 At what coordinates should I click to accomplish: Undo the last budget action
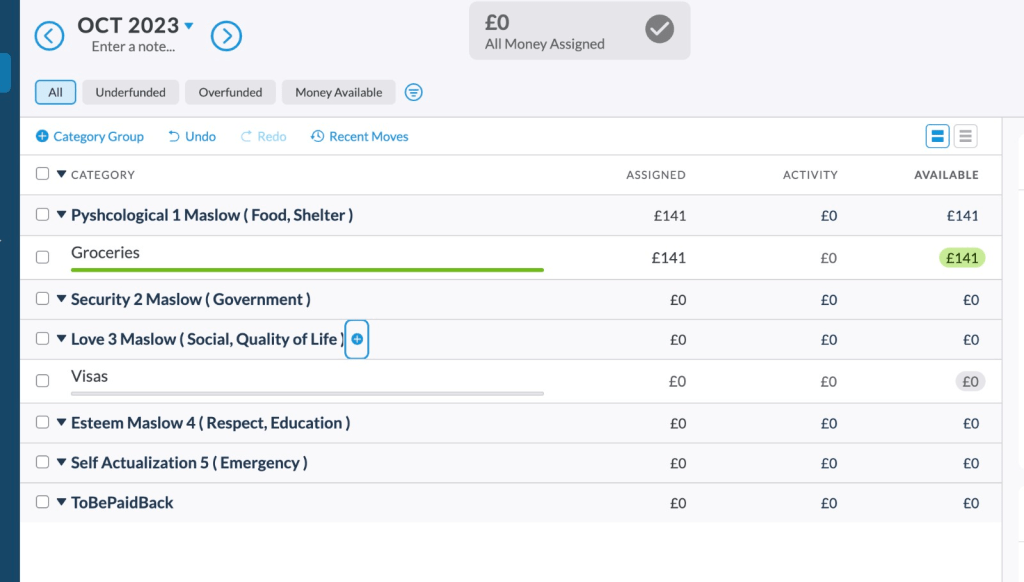(x=192, y=137)
